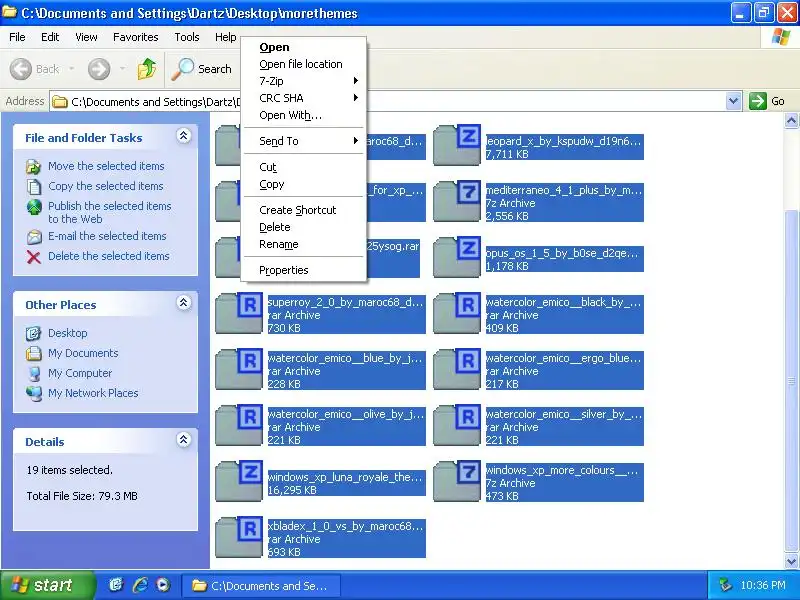Click Delete the selected items link
Screen dimensions: 800x600
[109, 256]
